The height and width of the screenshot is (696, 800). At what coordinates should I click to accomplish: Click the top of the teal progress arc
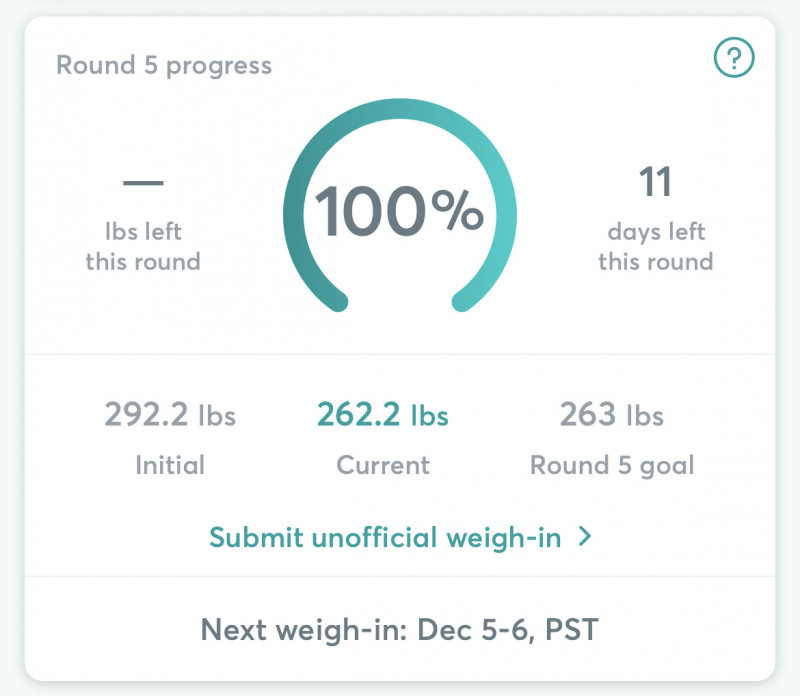(x=400, y=109)
